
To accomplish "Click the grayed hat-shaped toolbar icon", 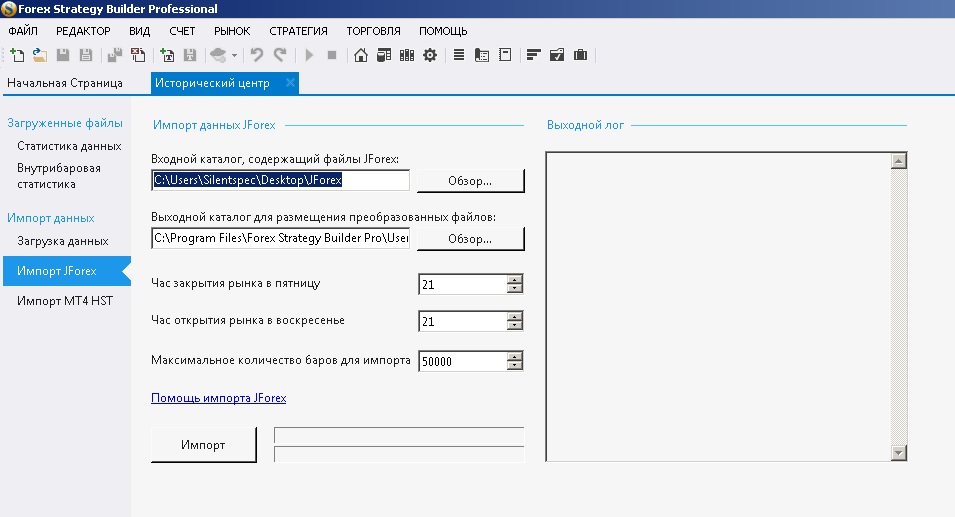I will (x=218, y=55).
